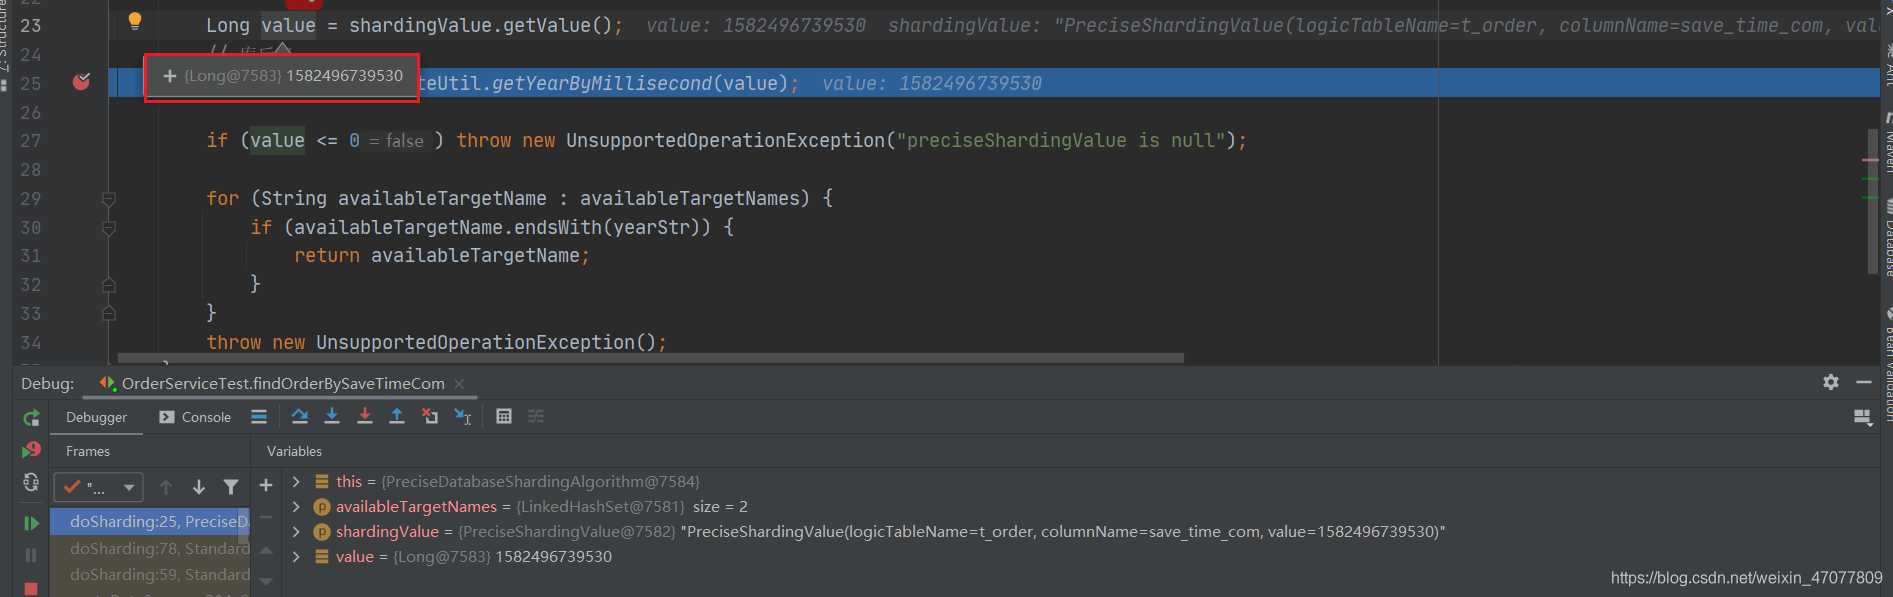Click the horizontal scrollbar under the editor
The height and width of the screenshot is (597, 1893).
click(651, 358)
